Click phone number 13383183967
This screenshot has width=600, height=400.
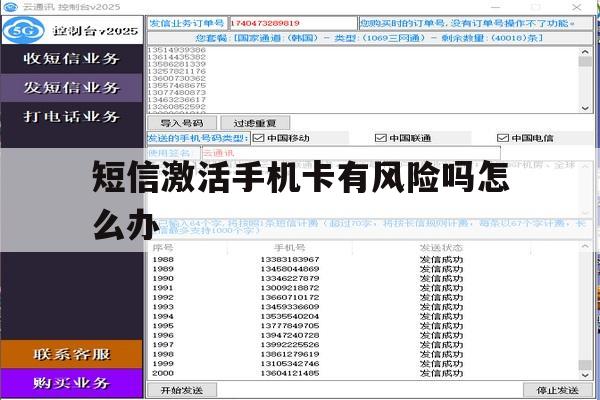point(290,260)
